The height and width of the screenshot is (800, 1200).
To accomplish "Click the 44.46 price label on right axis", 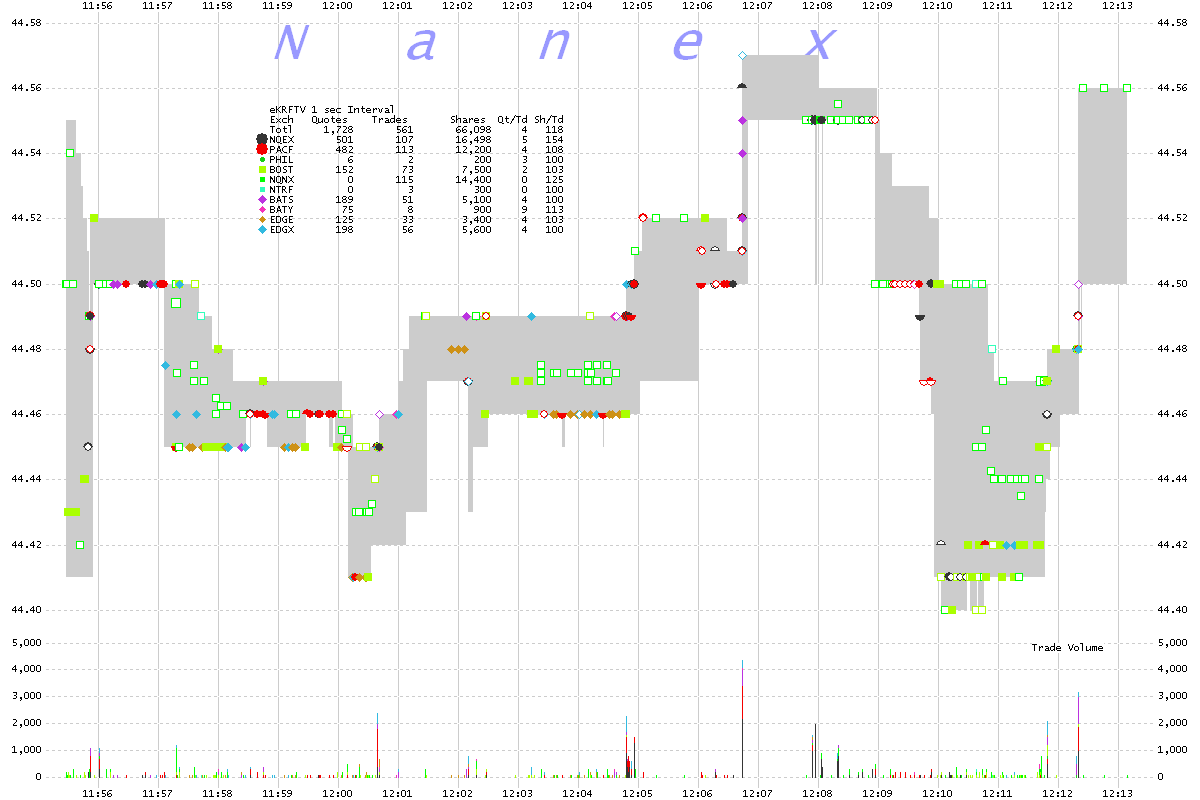I will [x=1173, y=414].
